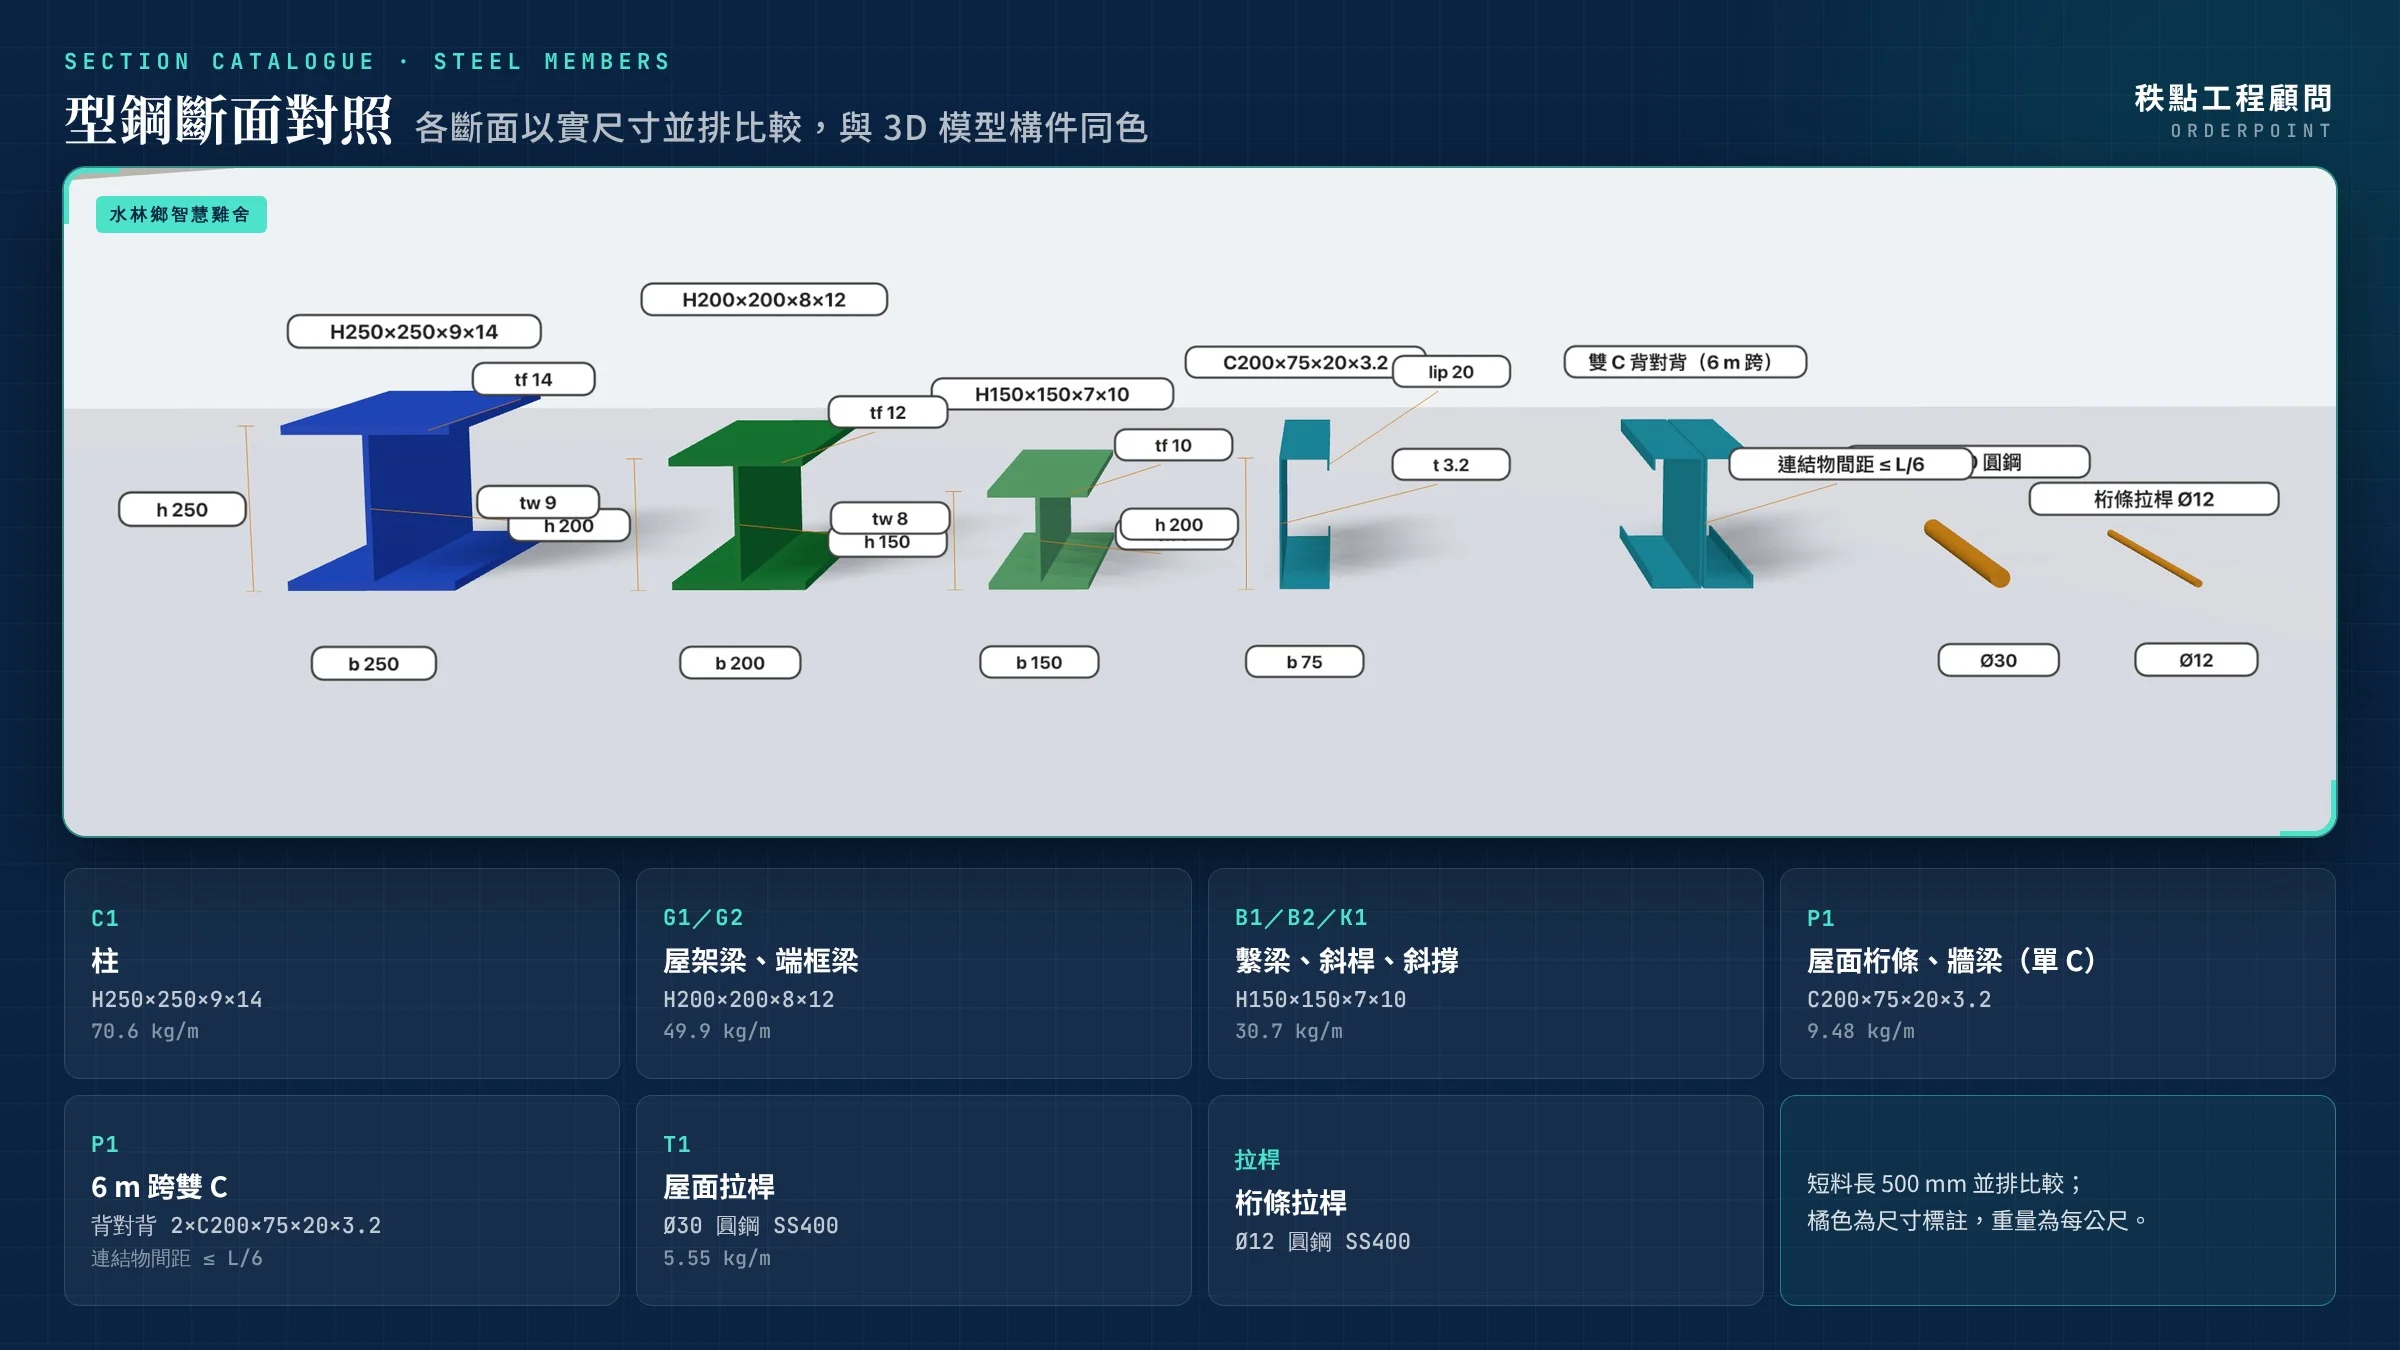The width and height of the screenshot is (2400, 1350).
Task: Click the 秩點工程顧問 ORDERPOINT logo
Action: (2233, 110)
